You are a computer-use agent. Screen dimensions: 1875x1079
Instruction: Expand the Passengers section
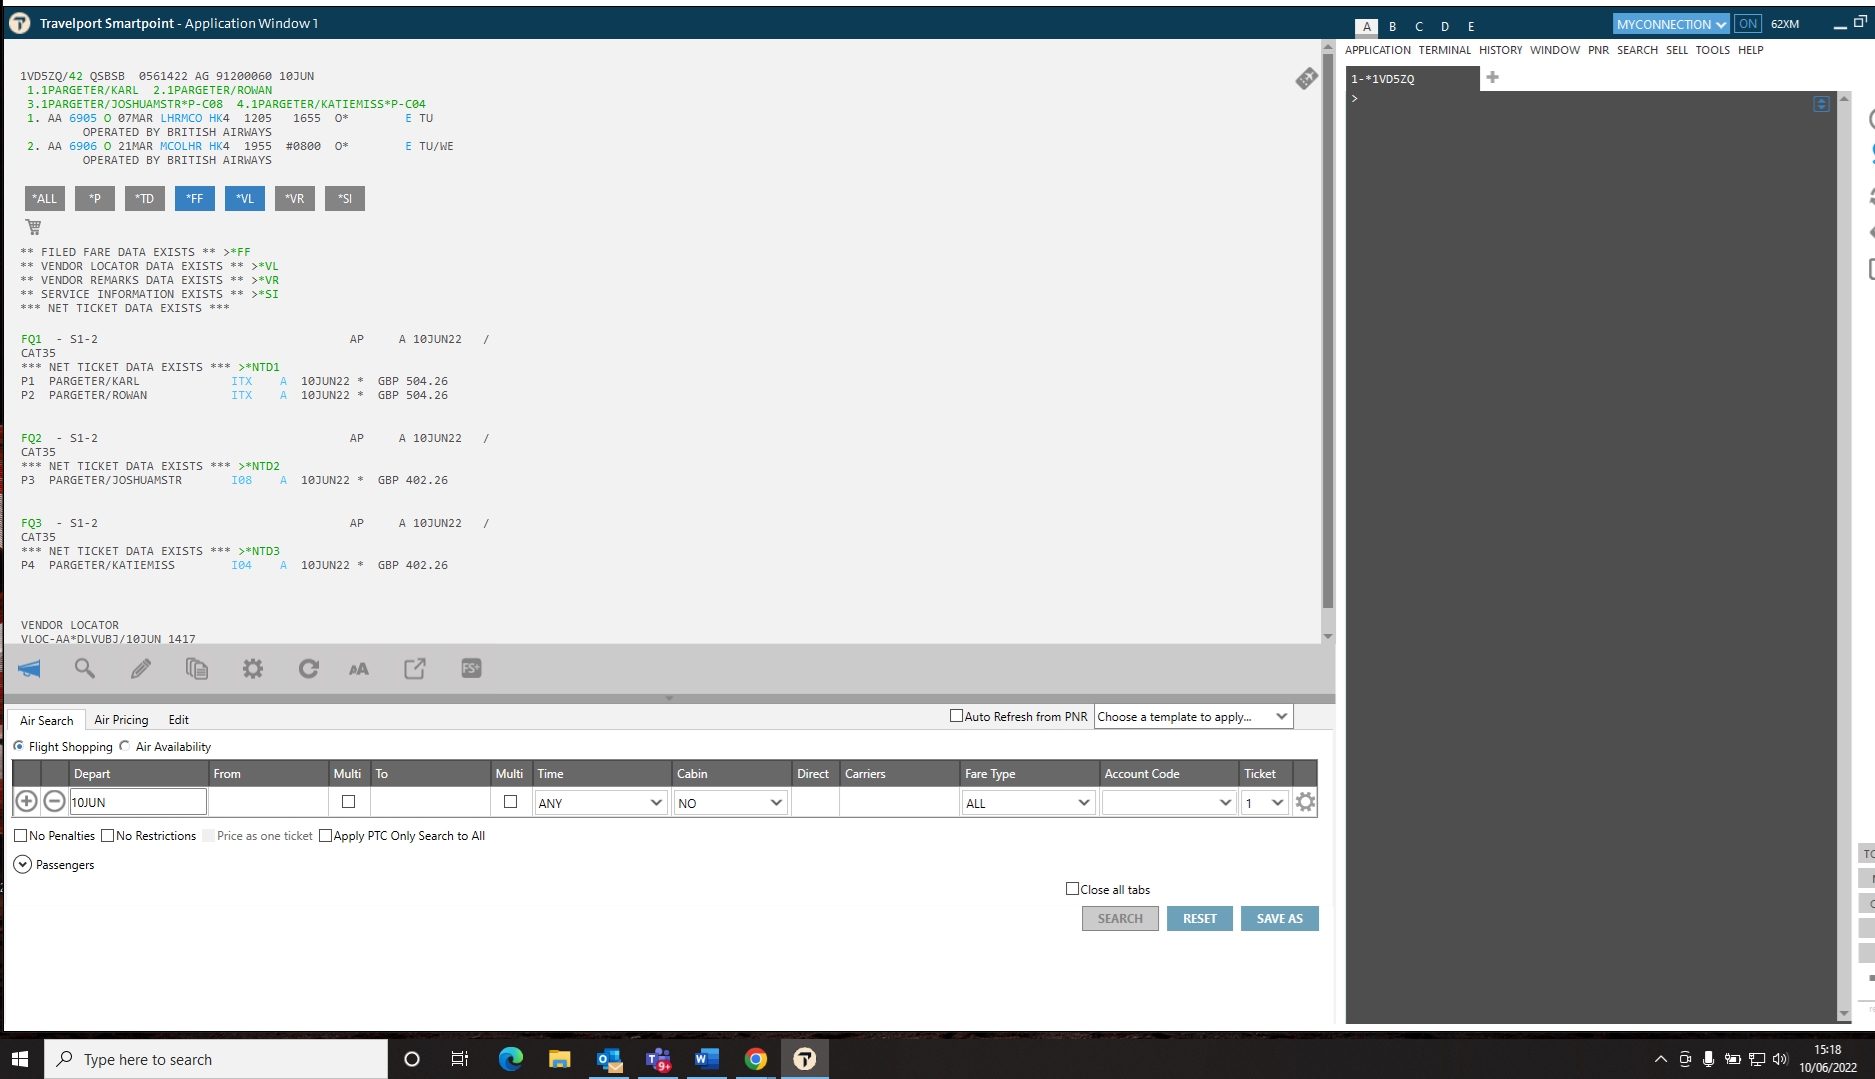pyautogui.click(x=22, y=864)
